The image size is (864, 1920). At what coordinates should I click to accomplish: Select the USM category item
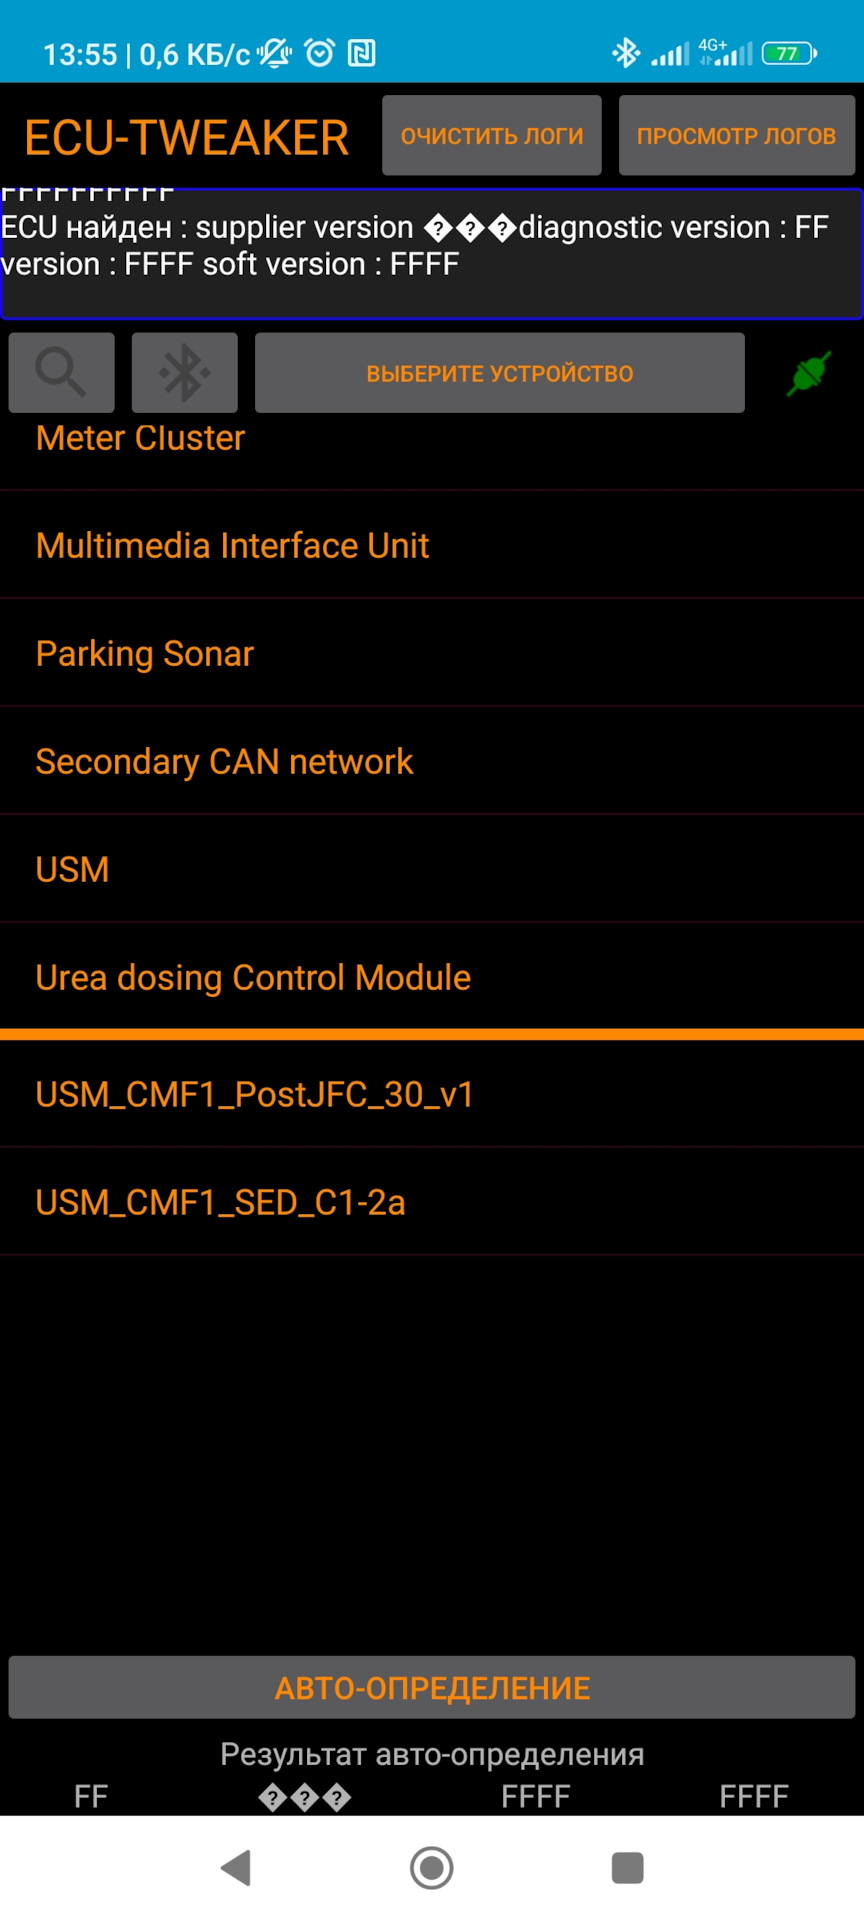tap(72, 870)
